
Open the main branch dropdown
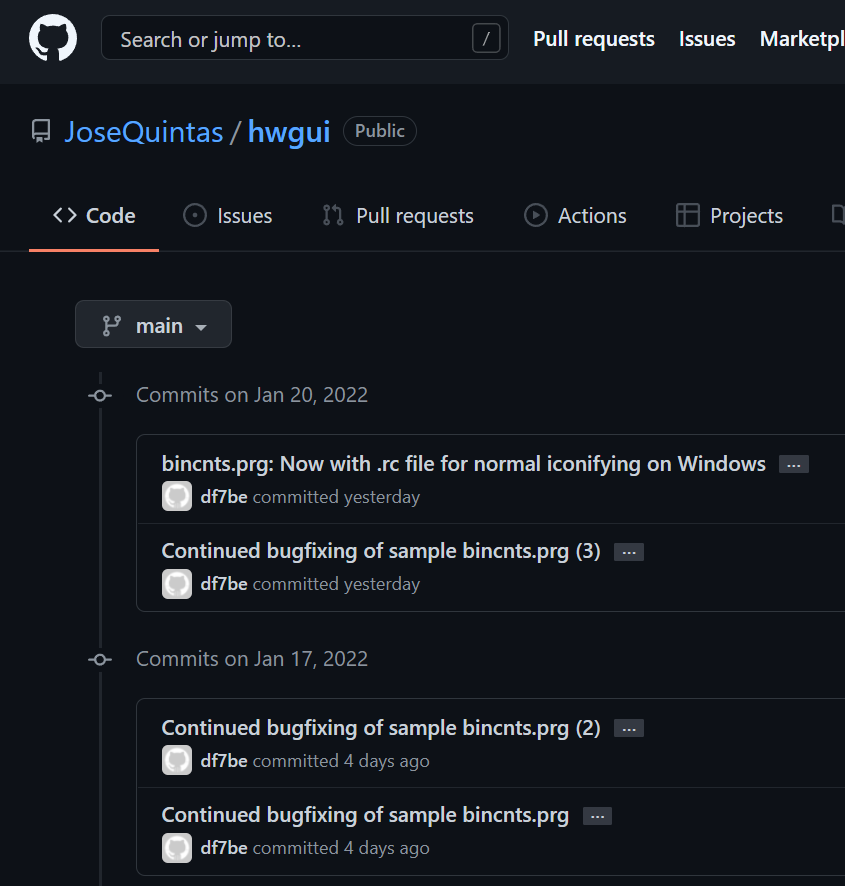tap(153, 325)
